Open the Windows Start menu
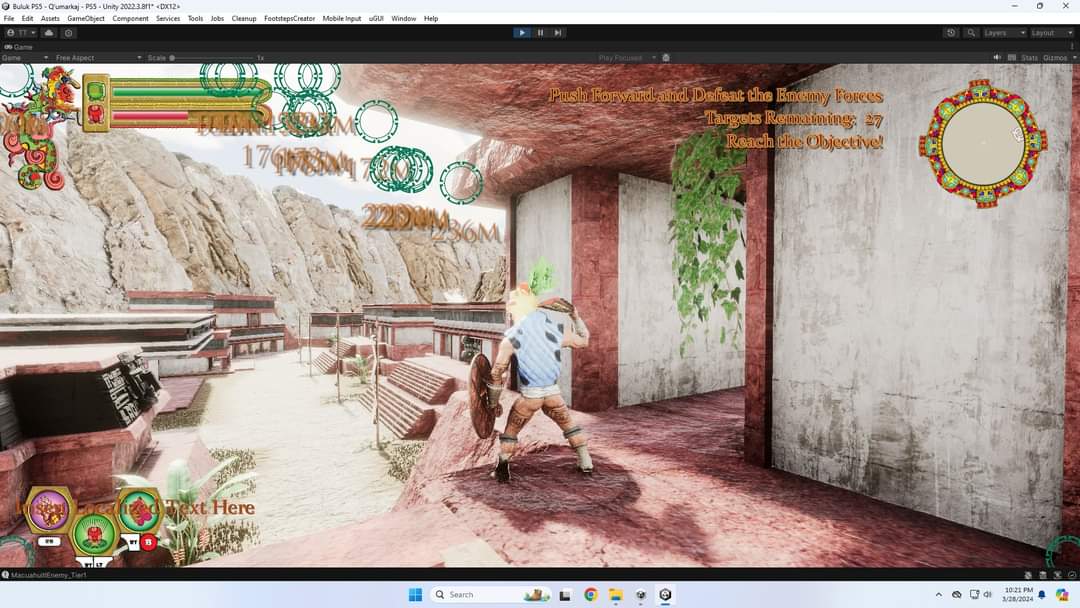1080x608 pixels. 415,594
